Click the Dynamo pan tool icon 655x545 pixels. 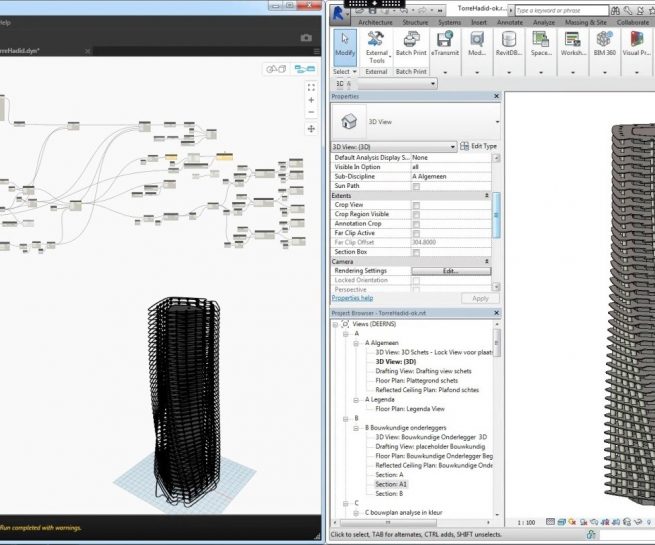pos(311,129)
